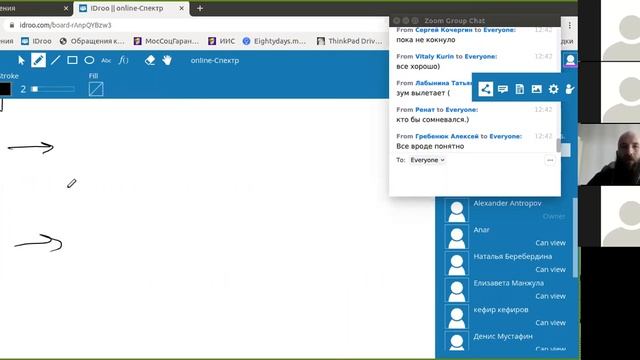Open the Eightydays.m bookmark
The width and height of the screenshot is (640, 360).
point(274,41)
